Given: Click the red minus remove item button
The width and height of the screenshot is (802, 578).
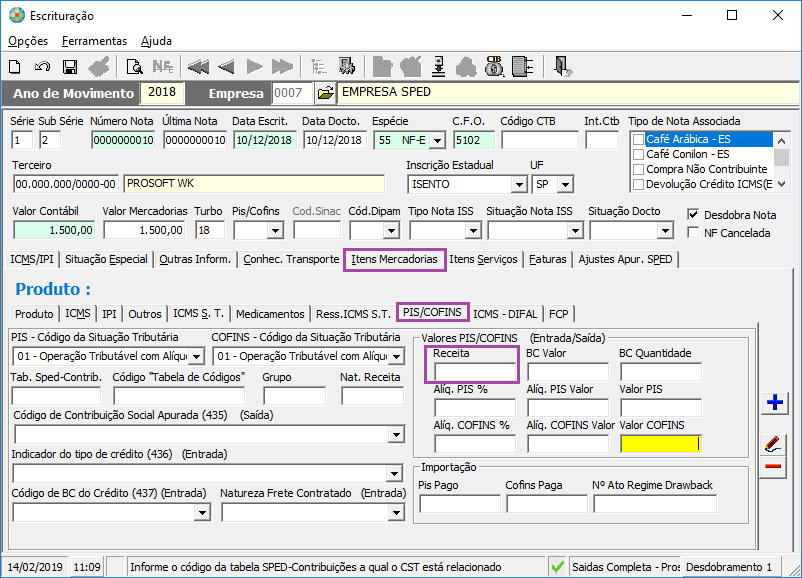Looking at the screenshot, I should click(x=773, y=466).
